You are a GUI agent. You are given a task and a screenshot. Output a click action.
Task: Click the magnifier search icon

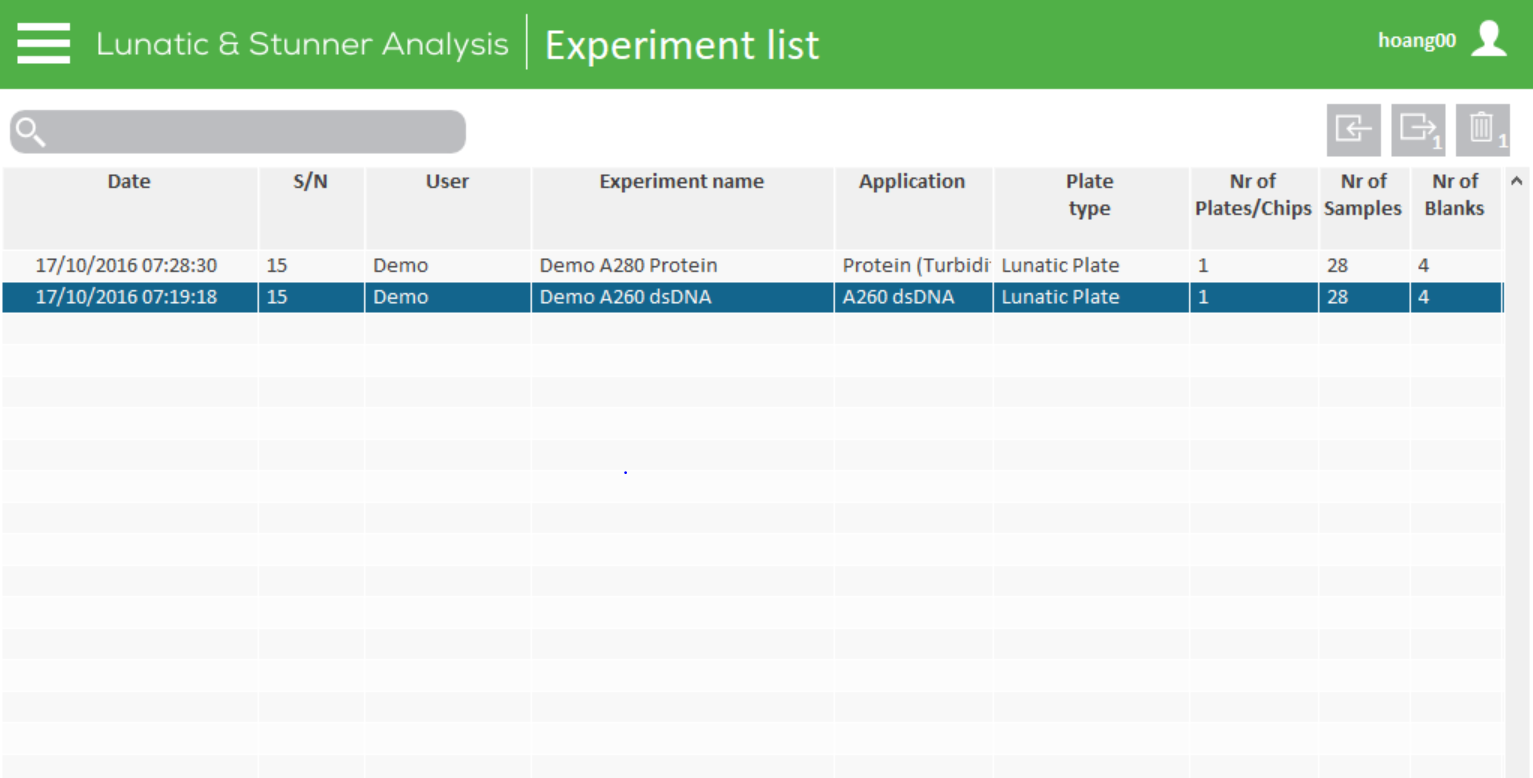(31, 132)
